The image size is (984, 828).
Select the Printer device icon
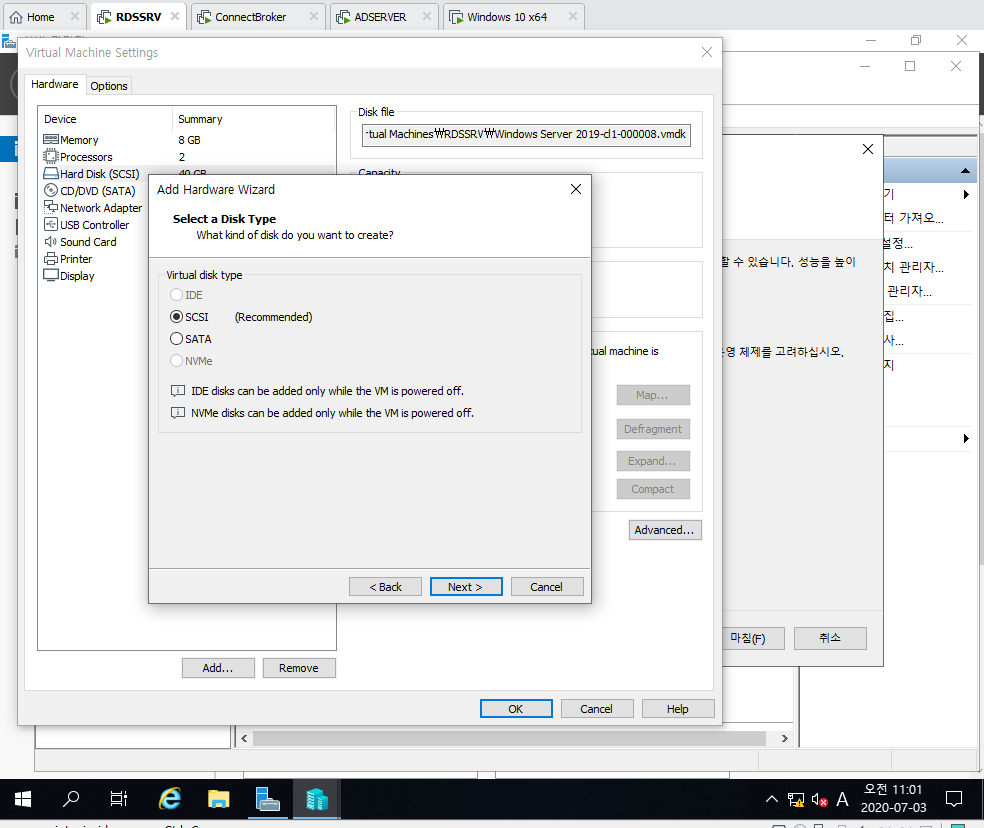51,259
